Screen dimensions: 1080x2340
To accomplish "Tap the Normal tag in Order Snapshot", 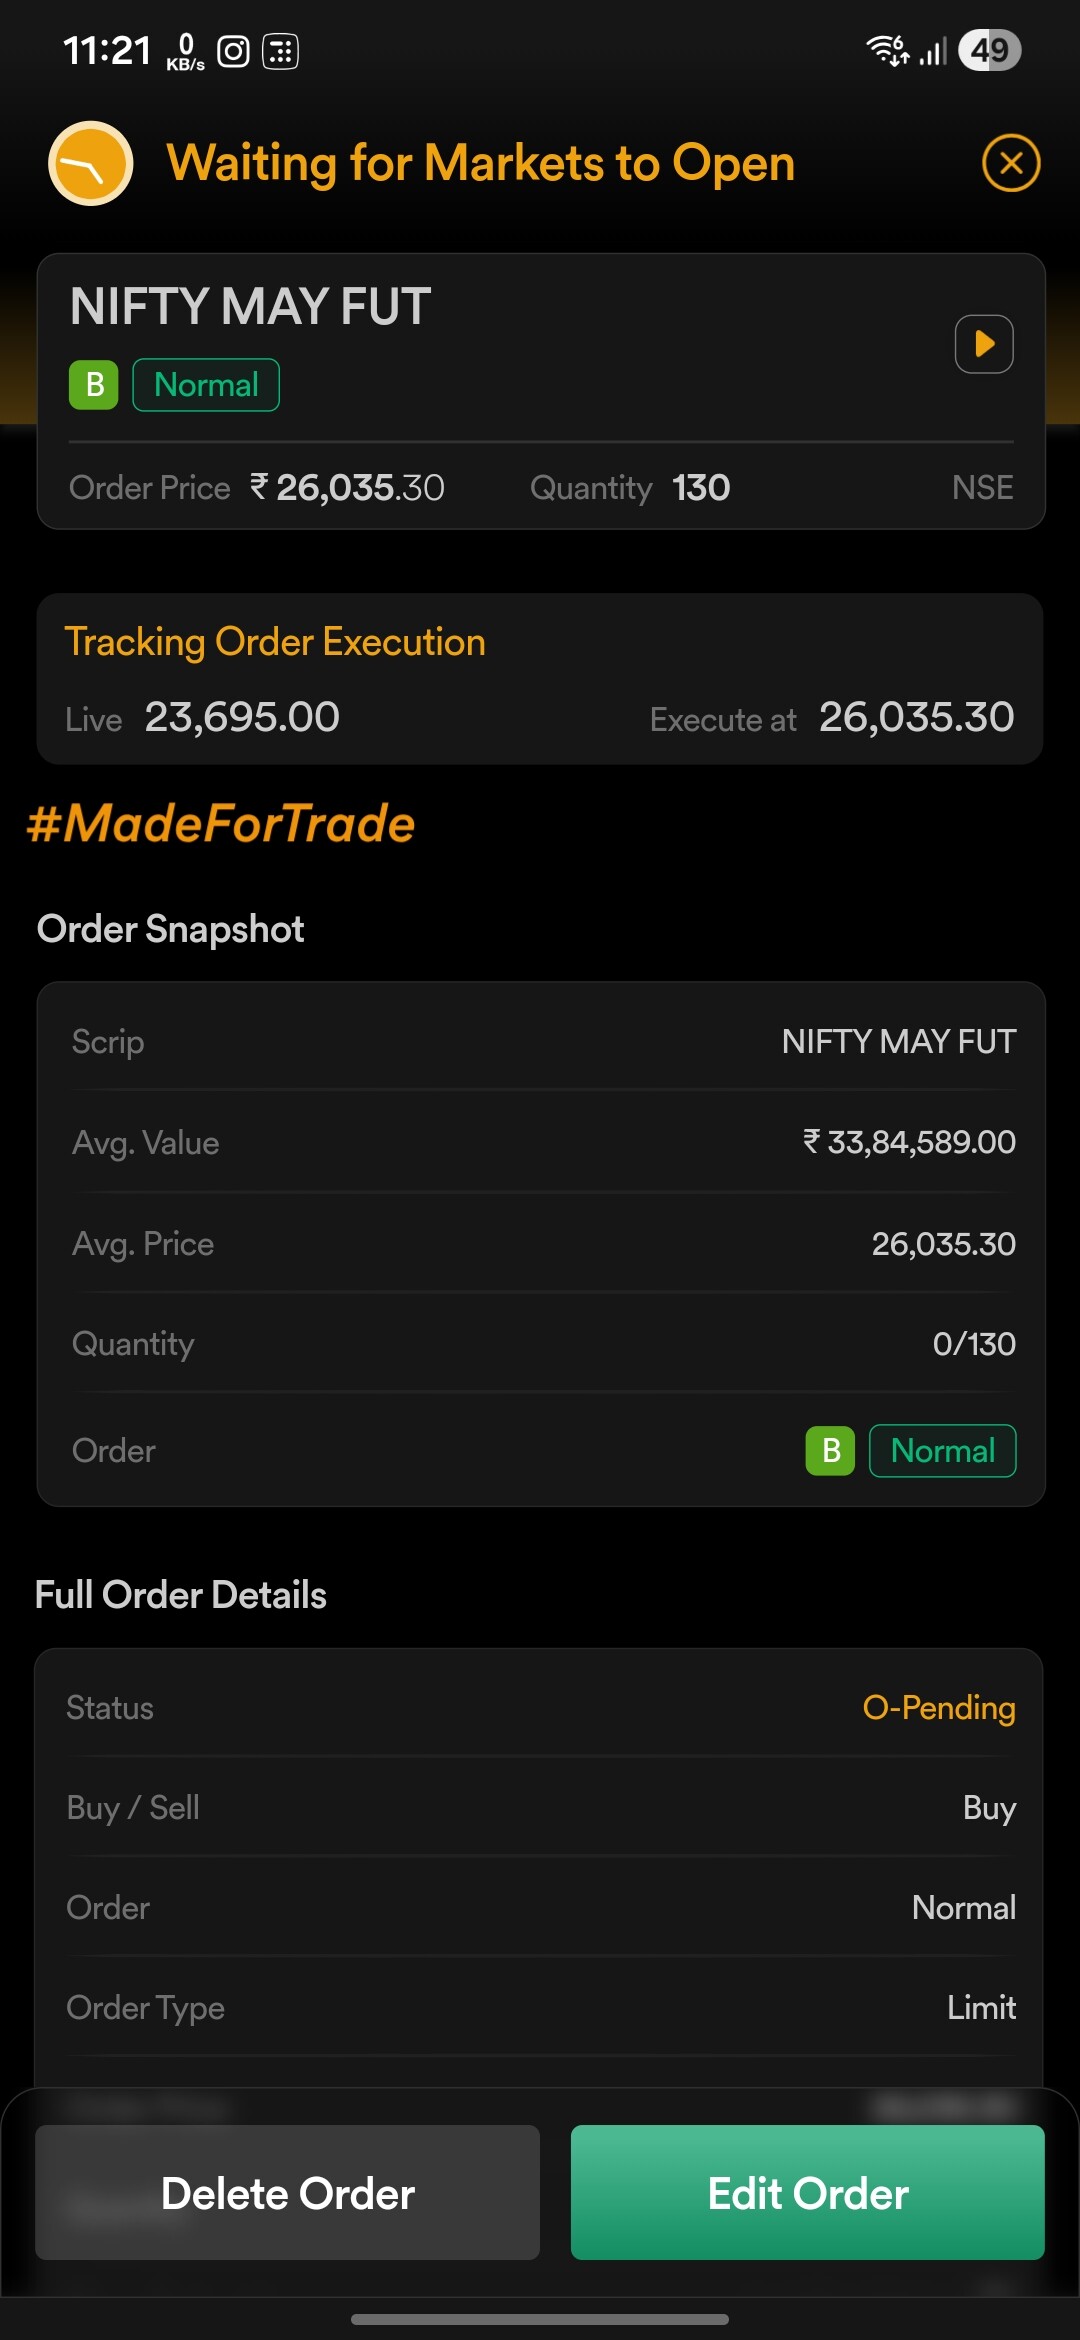I will [x=943, y=1450].
